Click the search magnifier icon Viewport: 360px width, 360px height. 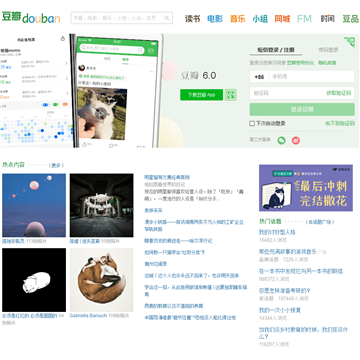(167, 18)
